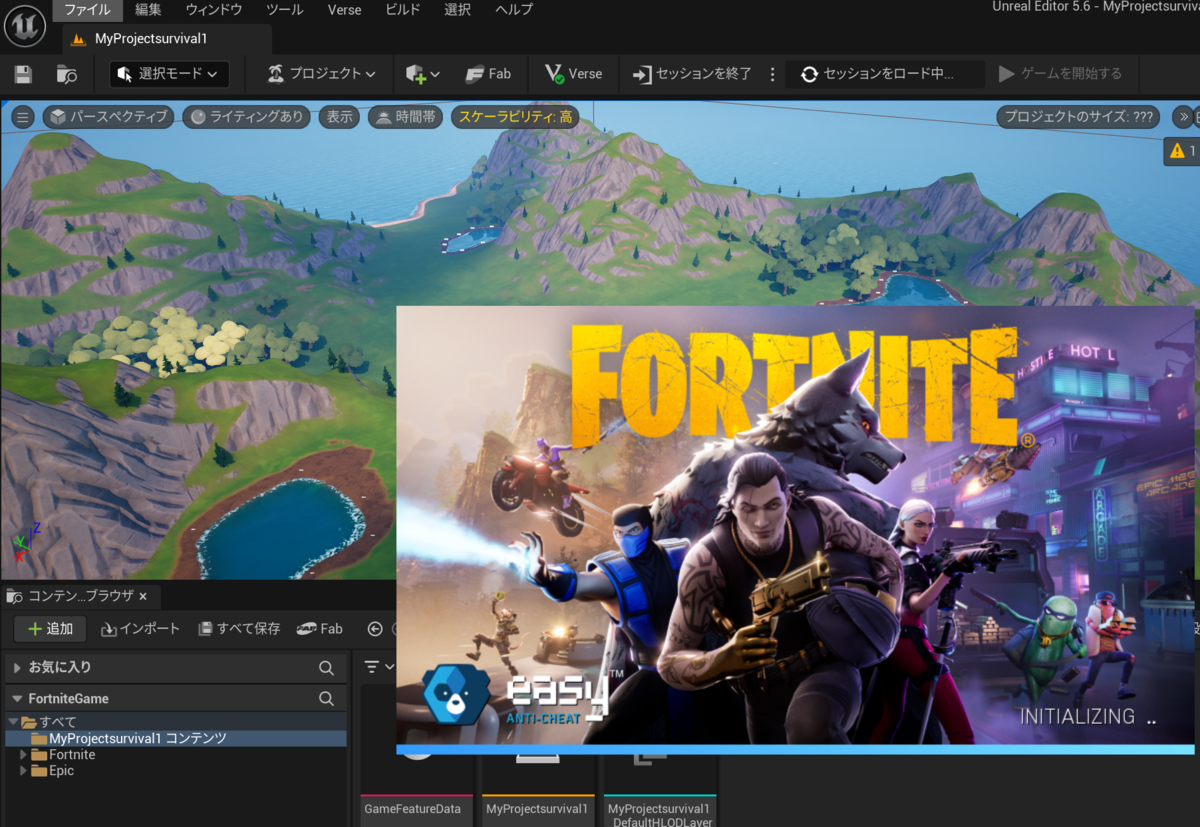
Task: Click the Fortnite logo on splash screen
Action: coord(795,386)
